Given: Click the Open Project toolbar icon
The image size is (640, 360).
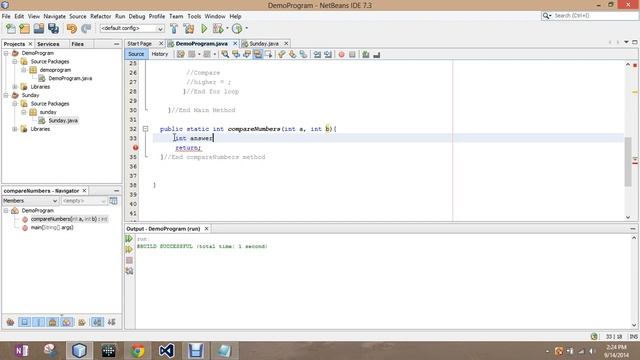Looking at the screenshot, I should coord(39,29).
